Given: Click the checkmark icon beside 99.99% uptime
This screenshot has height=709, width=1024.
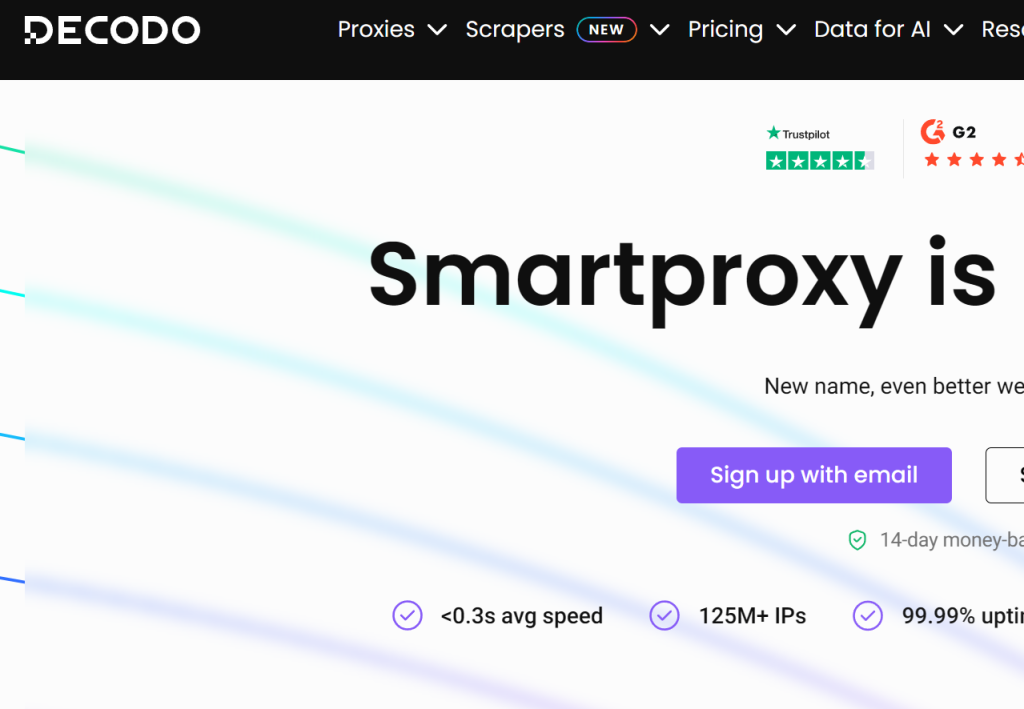Looking at the screenshot, I should [868, 615].
